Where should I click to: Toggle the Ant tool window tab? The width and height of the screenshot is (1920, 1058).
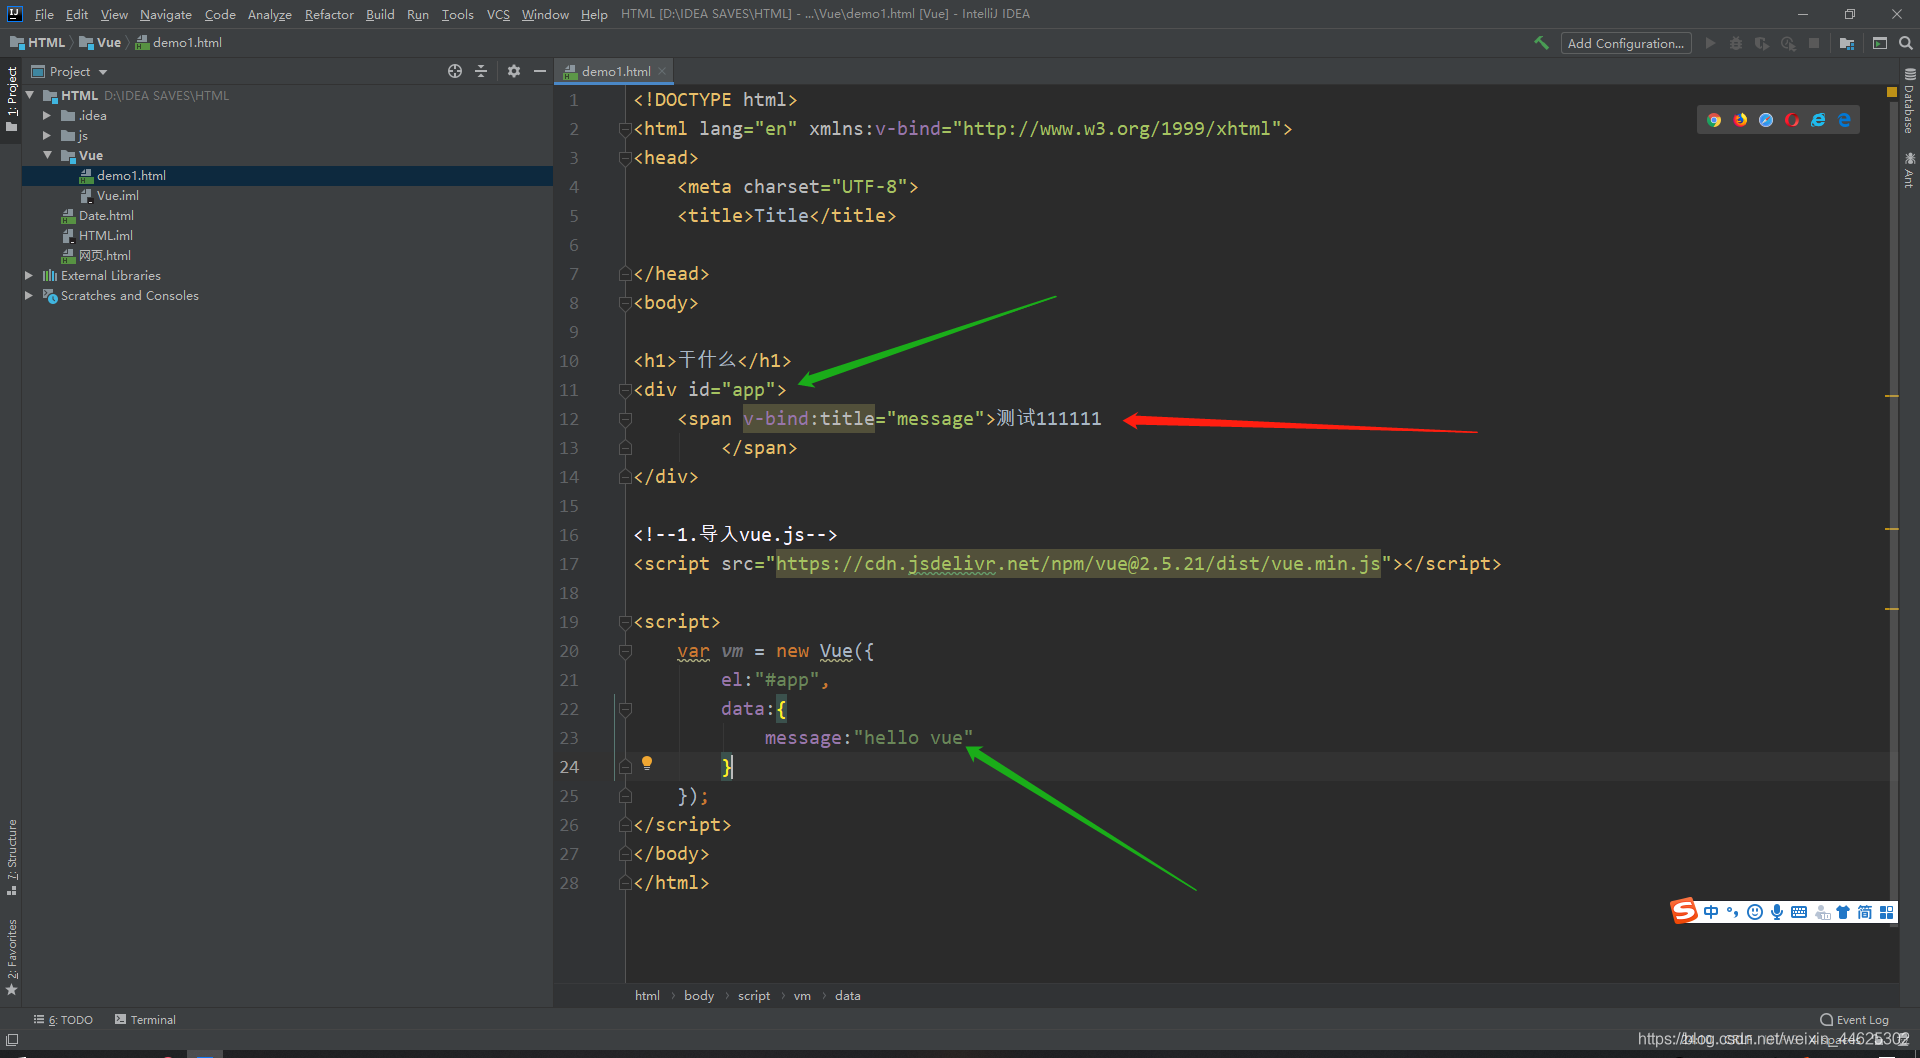[1909, 169]
